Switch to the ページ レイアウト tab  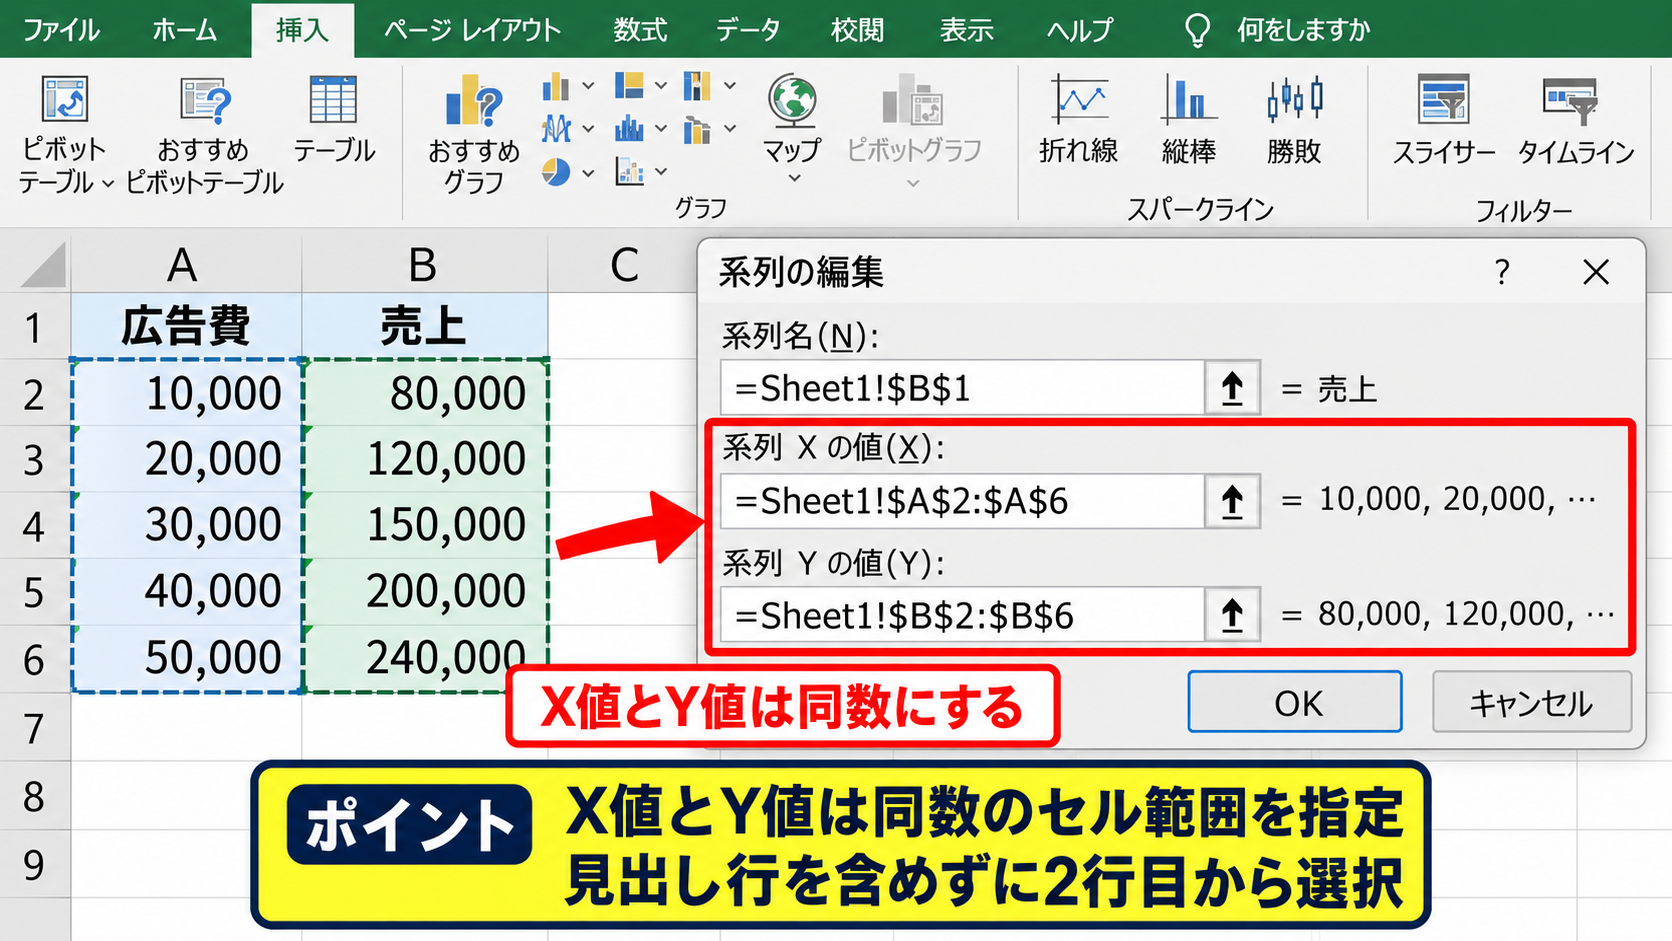point(472,30)
